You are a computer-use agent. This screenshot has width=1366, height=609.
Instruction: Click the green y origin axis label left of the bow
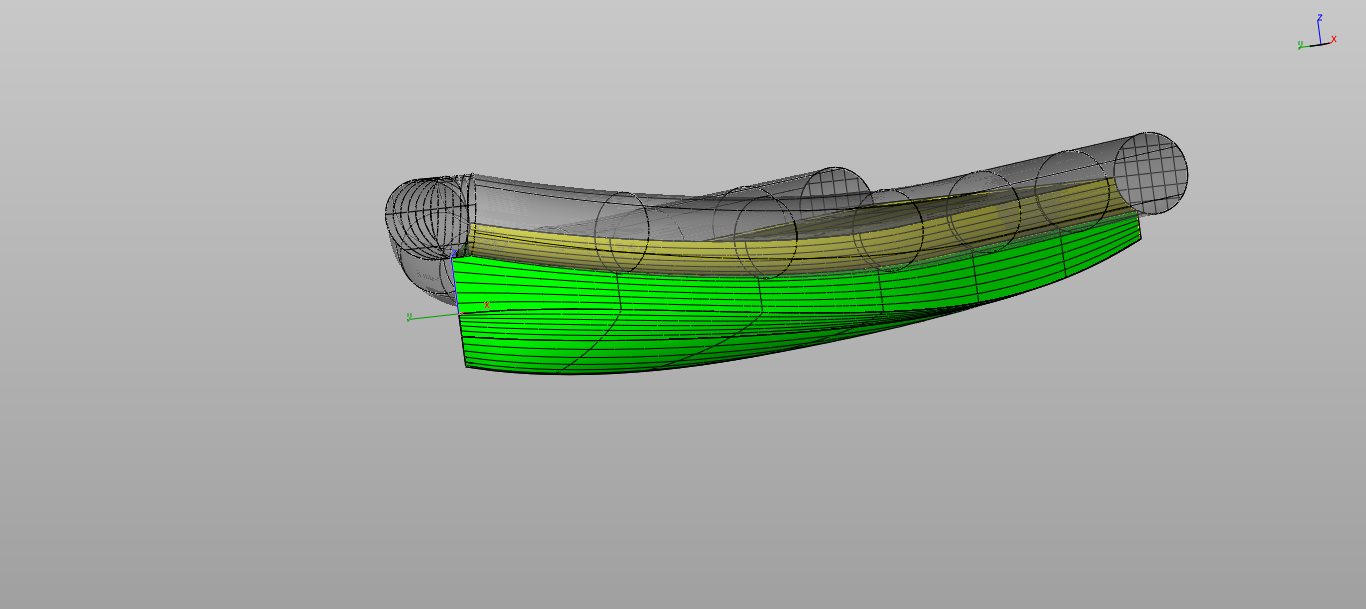tap(409, 317)
